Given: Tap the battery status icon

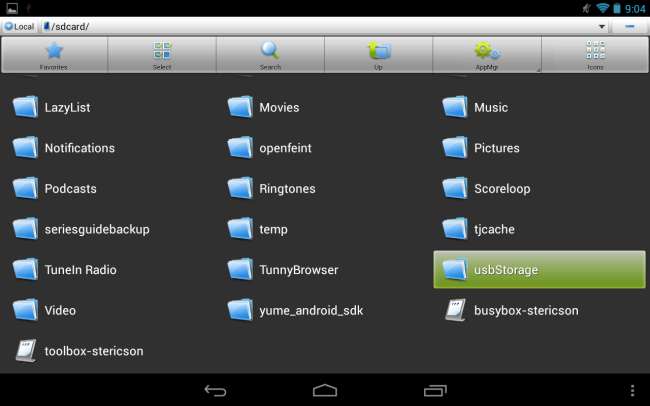Looking at the screenshot, I should [x=617, y=8].
